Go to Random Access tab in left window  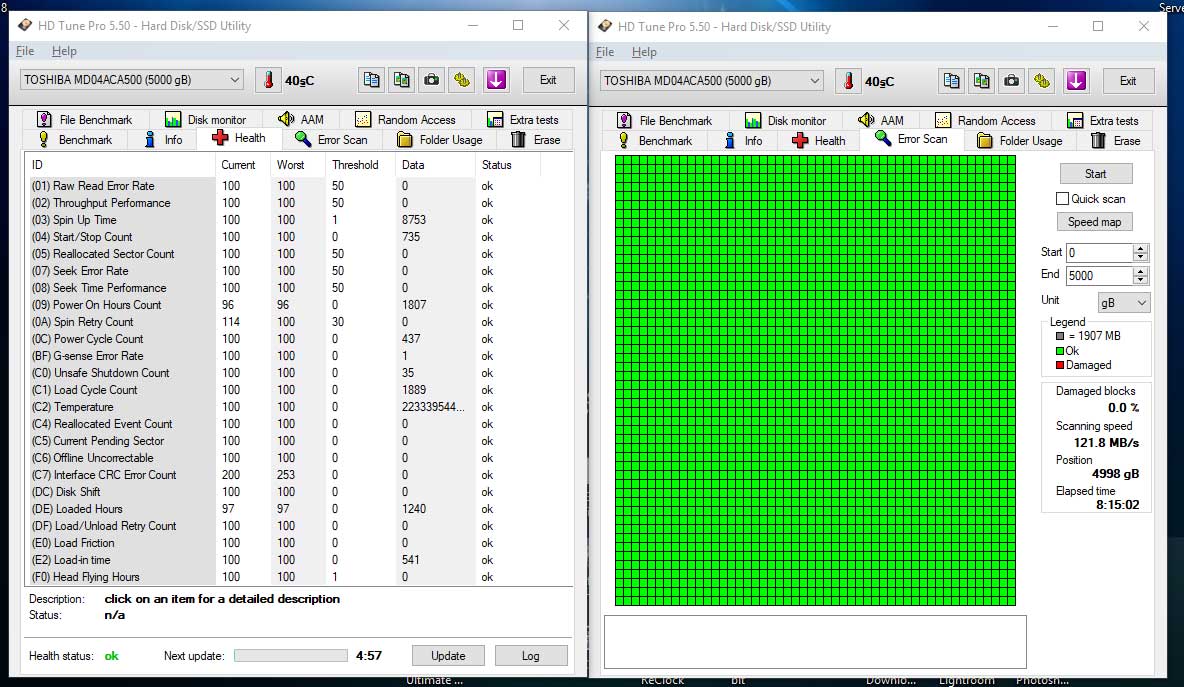pos(405,119)
